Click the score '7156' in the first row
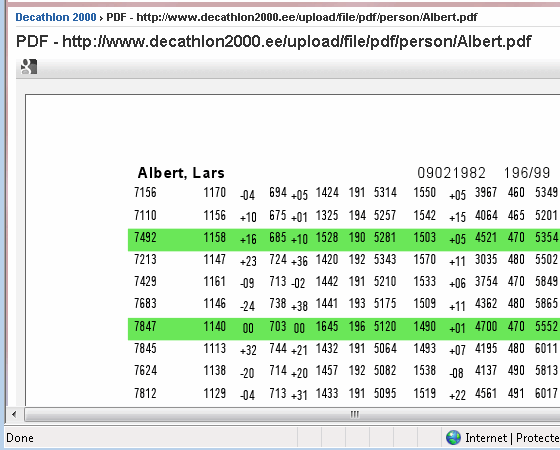 tap(145, 192)
